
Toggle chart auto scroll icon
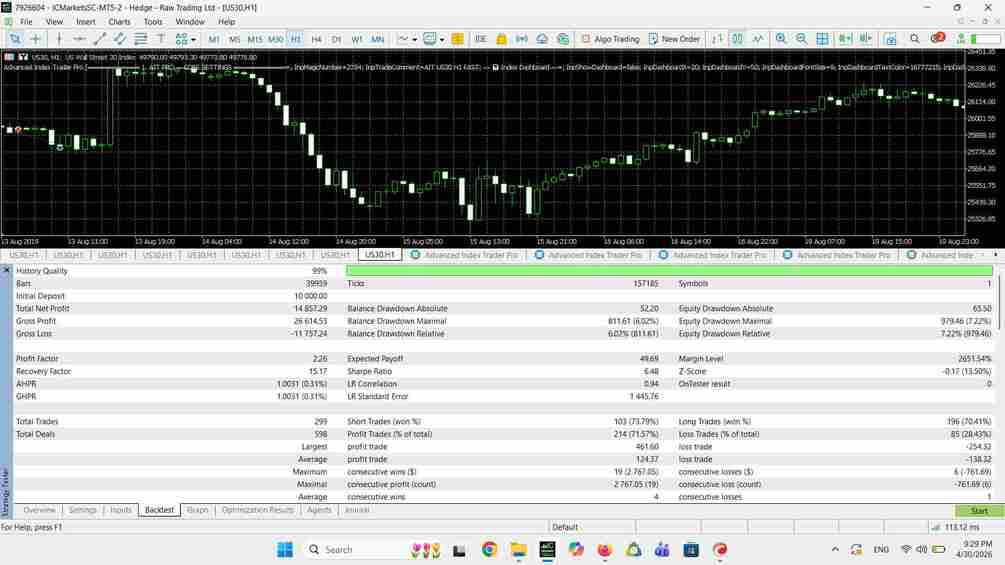point(845,39)
